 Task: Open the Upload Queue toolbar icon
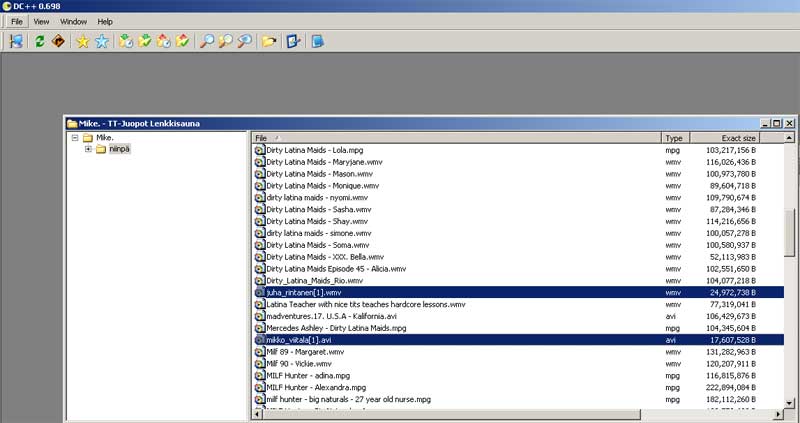163,41
